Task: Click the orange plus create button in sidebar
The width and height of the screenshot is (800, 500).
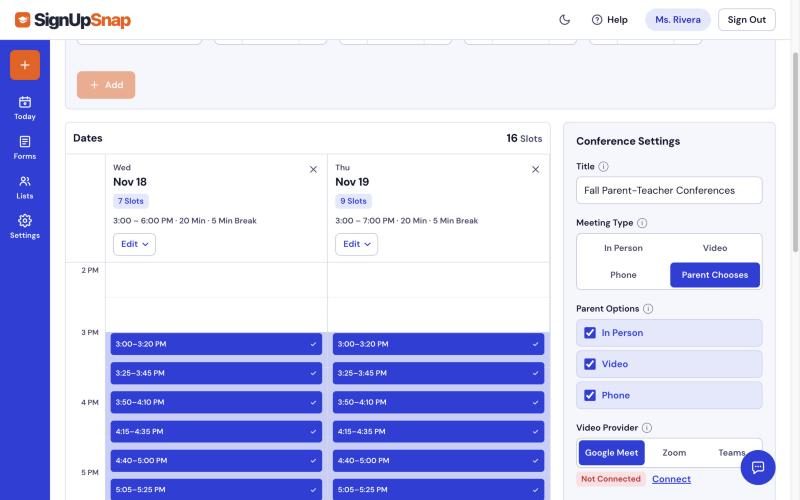Action: [24, 65]
